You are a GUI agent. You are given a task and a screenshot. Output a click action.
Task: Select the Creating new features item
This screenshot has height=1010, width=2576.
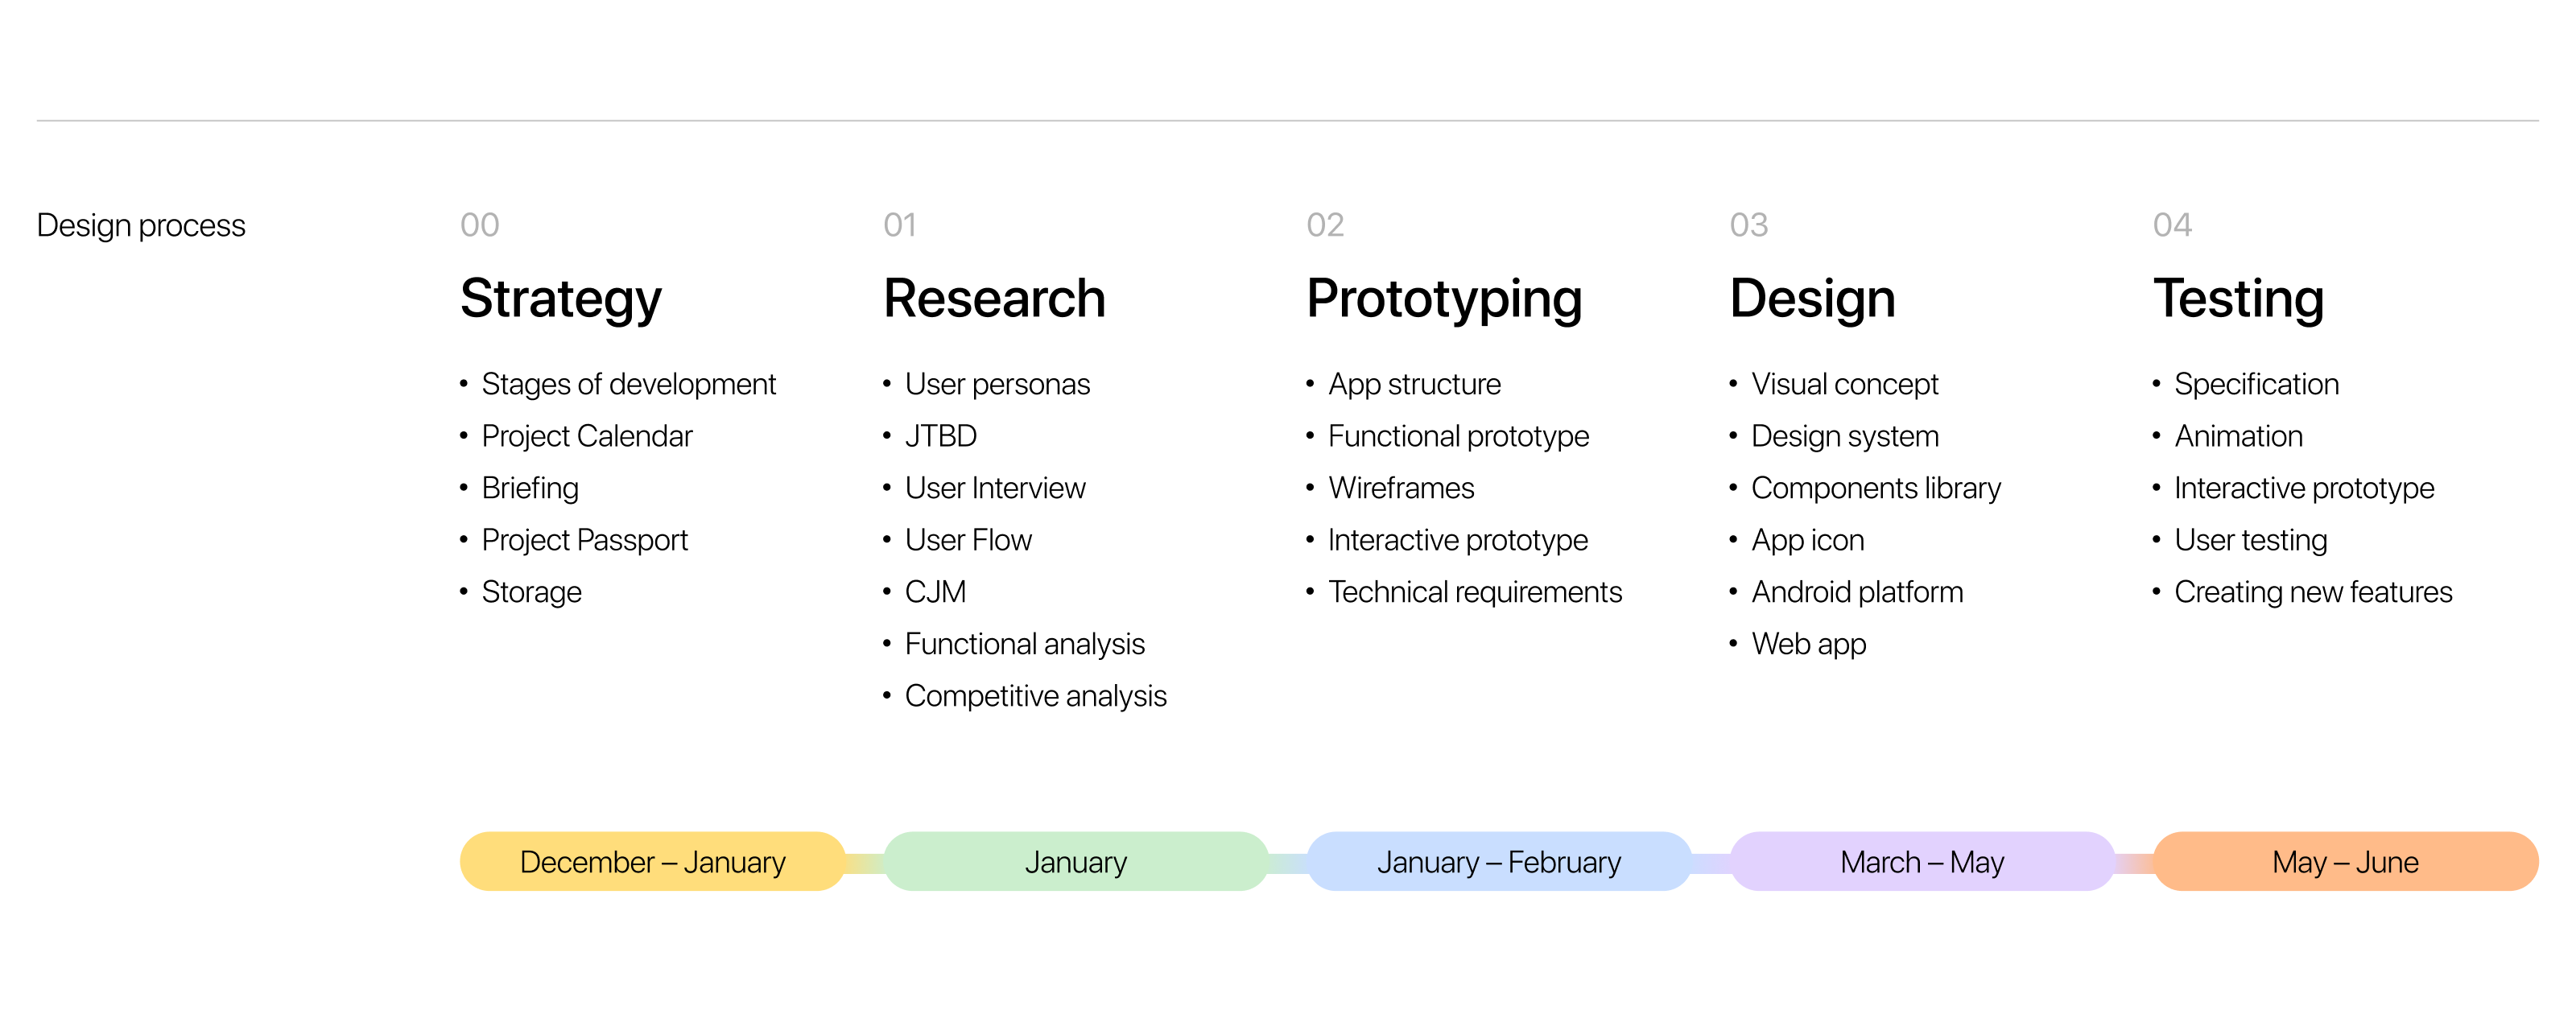(2312, 592)
